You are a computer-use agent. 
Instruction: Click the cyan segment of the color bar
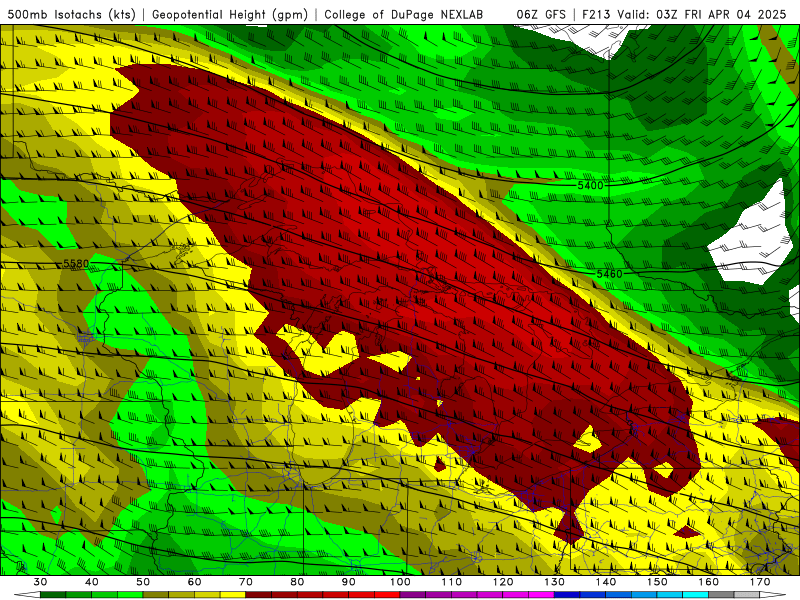[695, 595]
